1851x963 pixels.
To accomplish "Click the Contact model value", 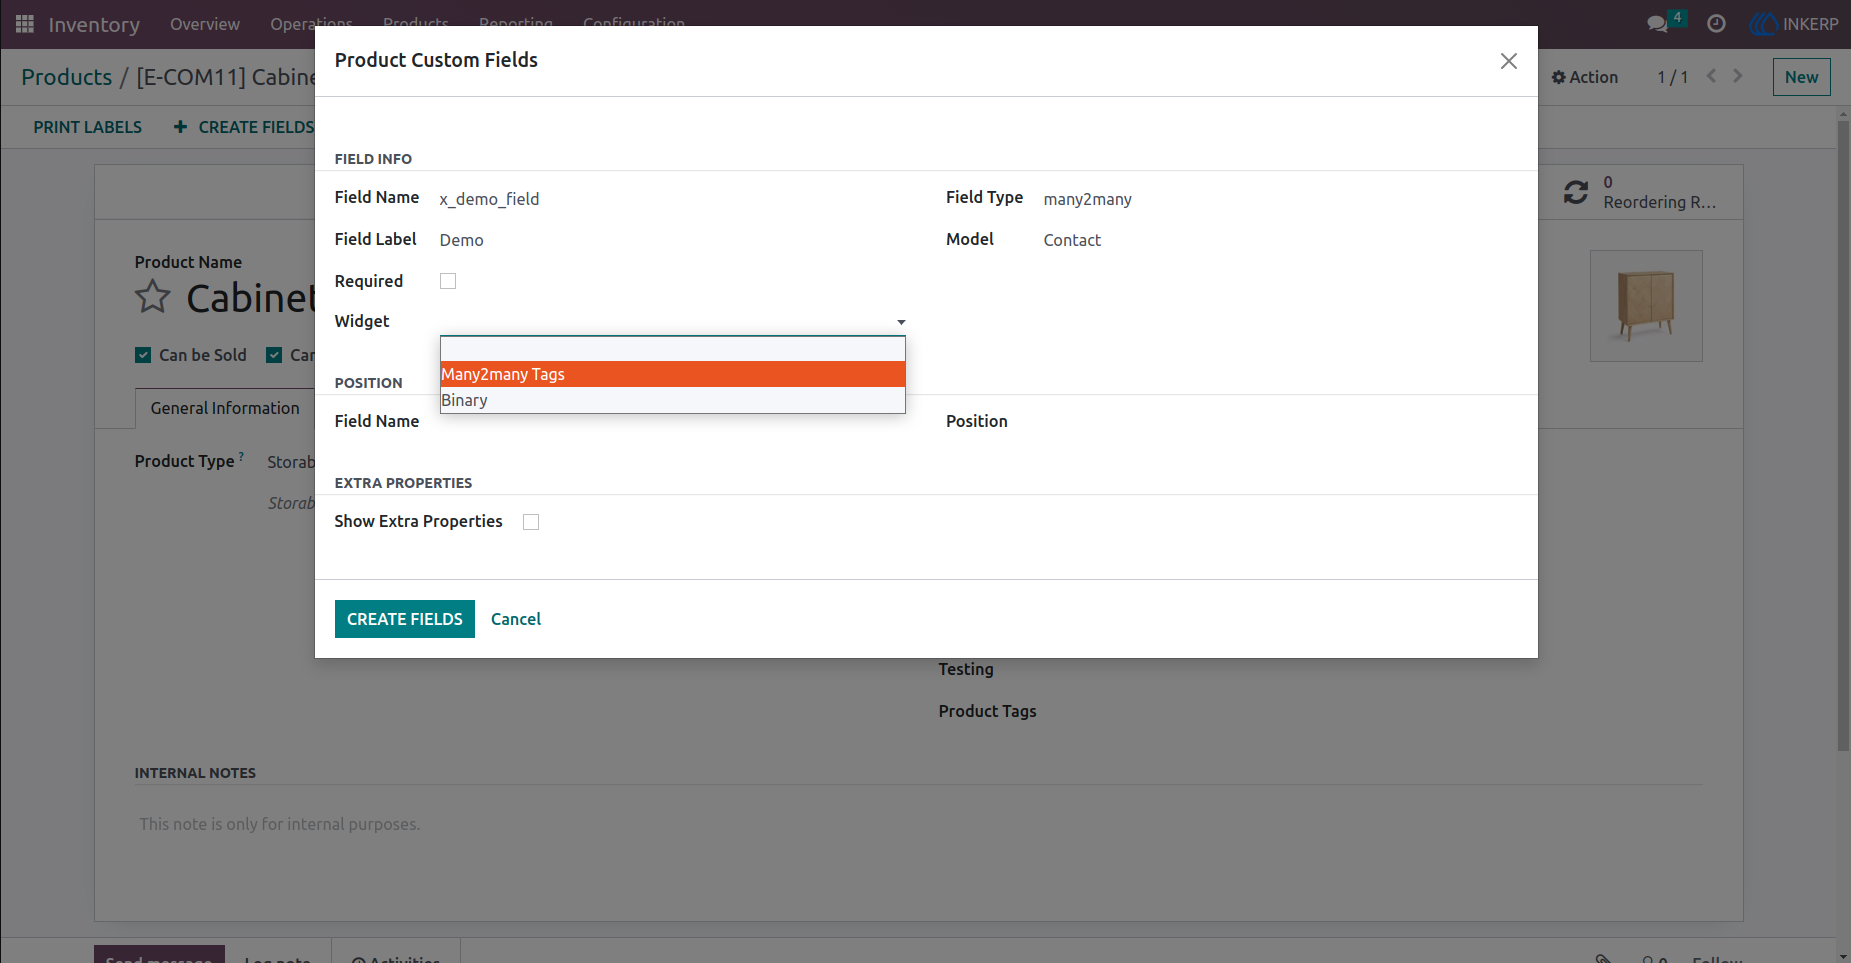I will click(1072, 240).
